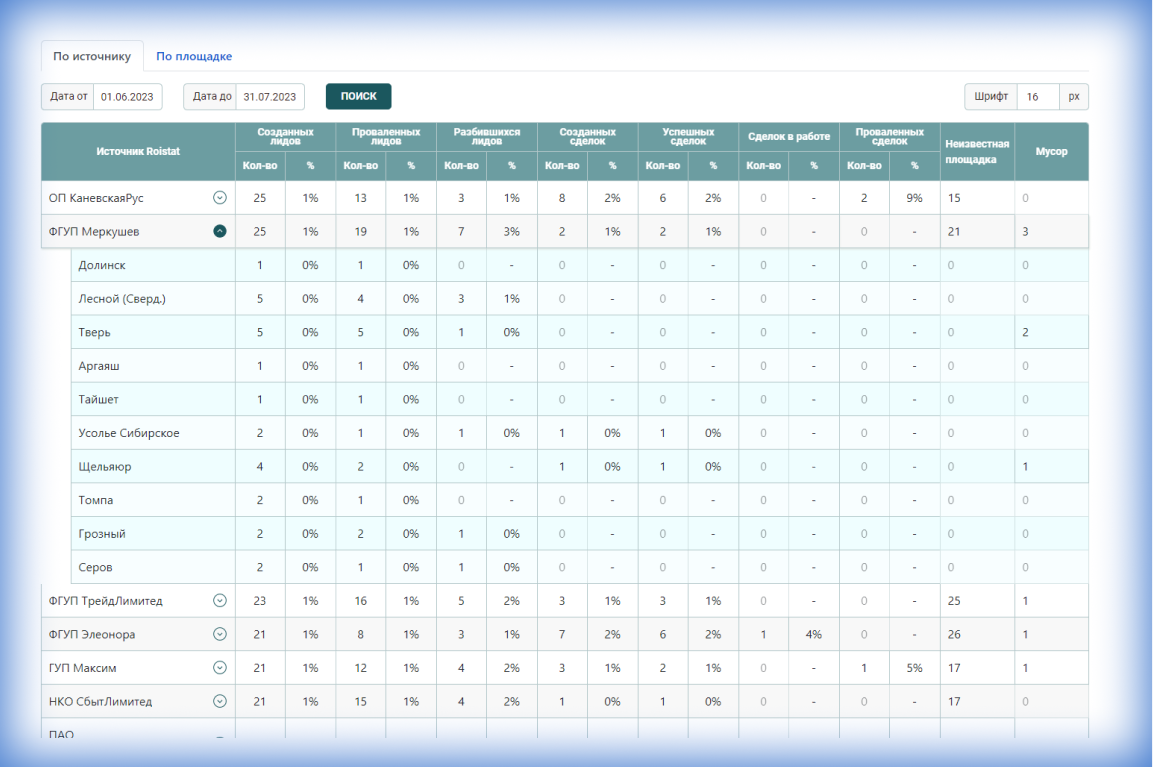Open the 19 проваленных лидов link for Меркушев

point(360,231)
